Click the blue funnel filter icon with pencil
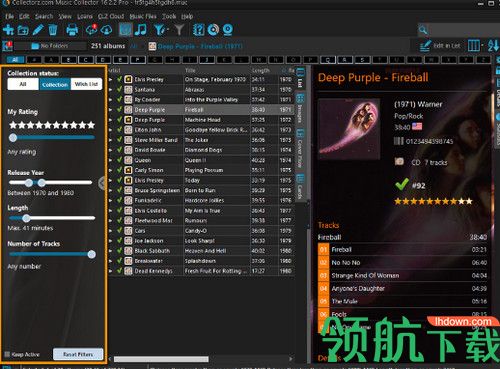 click(x=161, y=30)
